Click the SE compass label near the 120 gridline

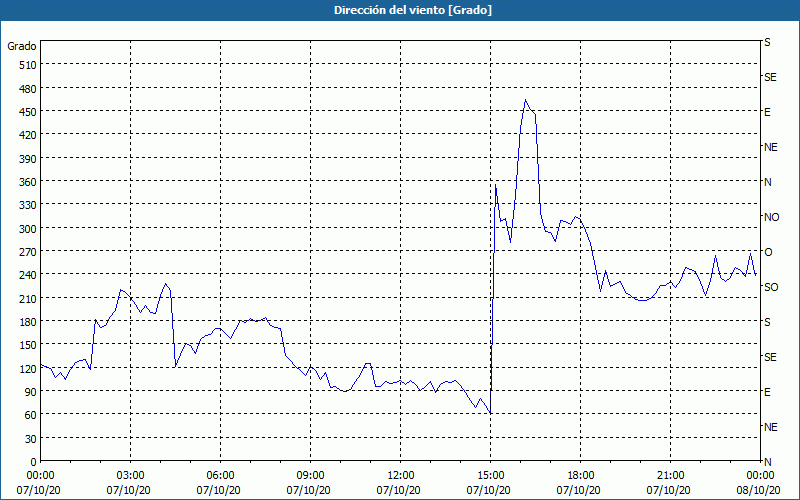pyautogui.click(x=770, y=357)
